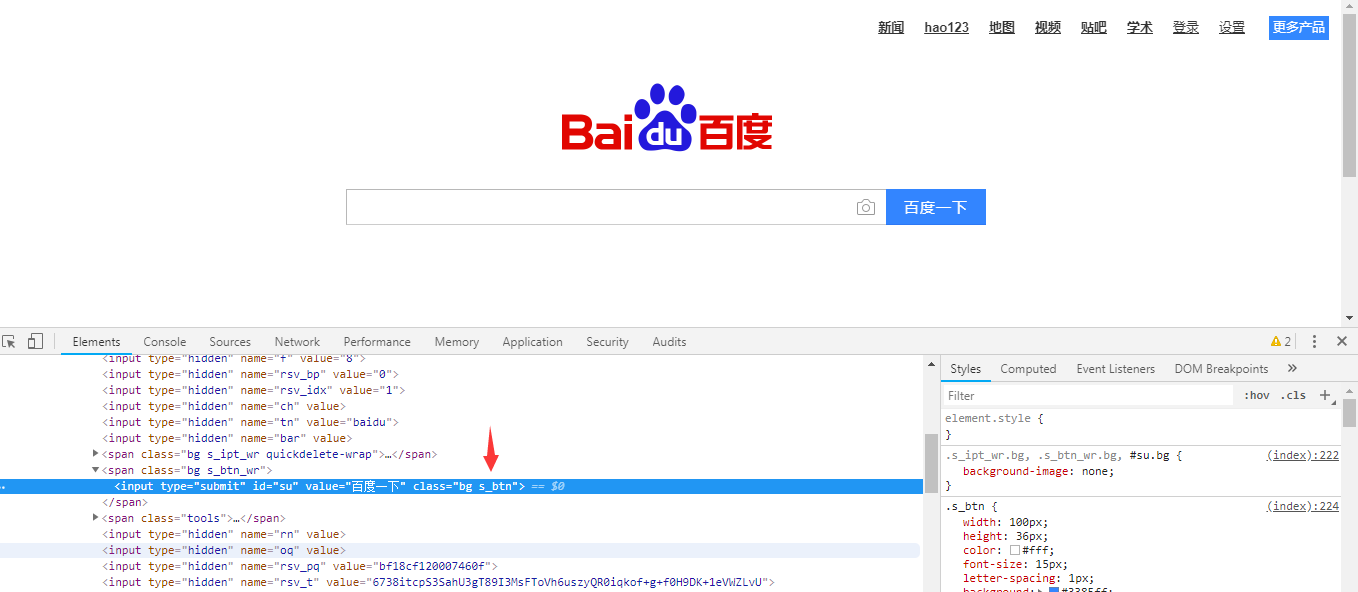1358x592 pixels.
Task: Click the element.style rule header
Action: tap(994, 418)
